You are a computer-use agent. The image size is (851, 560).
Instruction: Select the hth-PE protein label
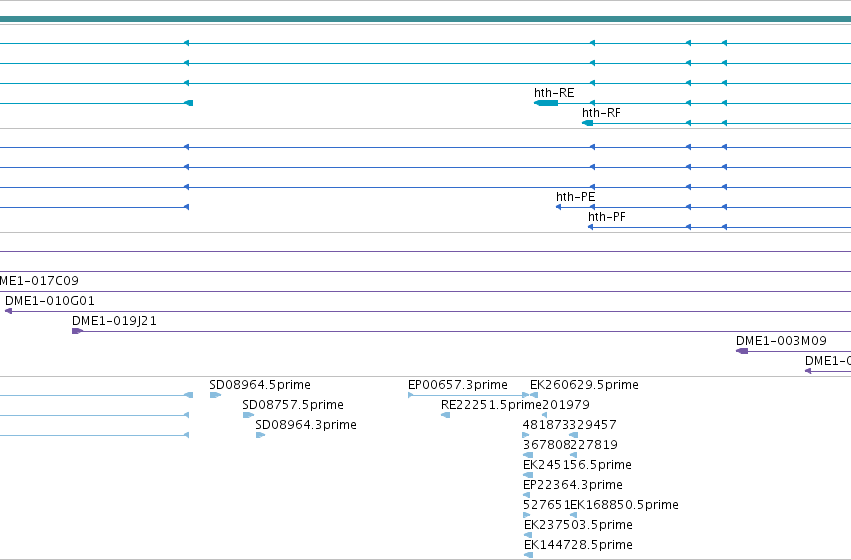tap(575, 196)
